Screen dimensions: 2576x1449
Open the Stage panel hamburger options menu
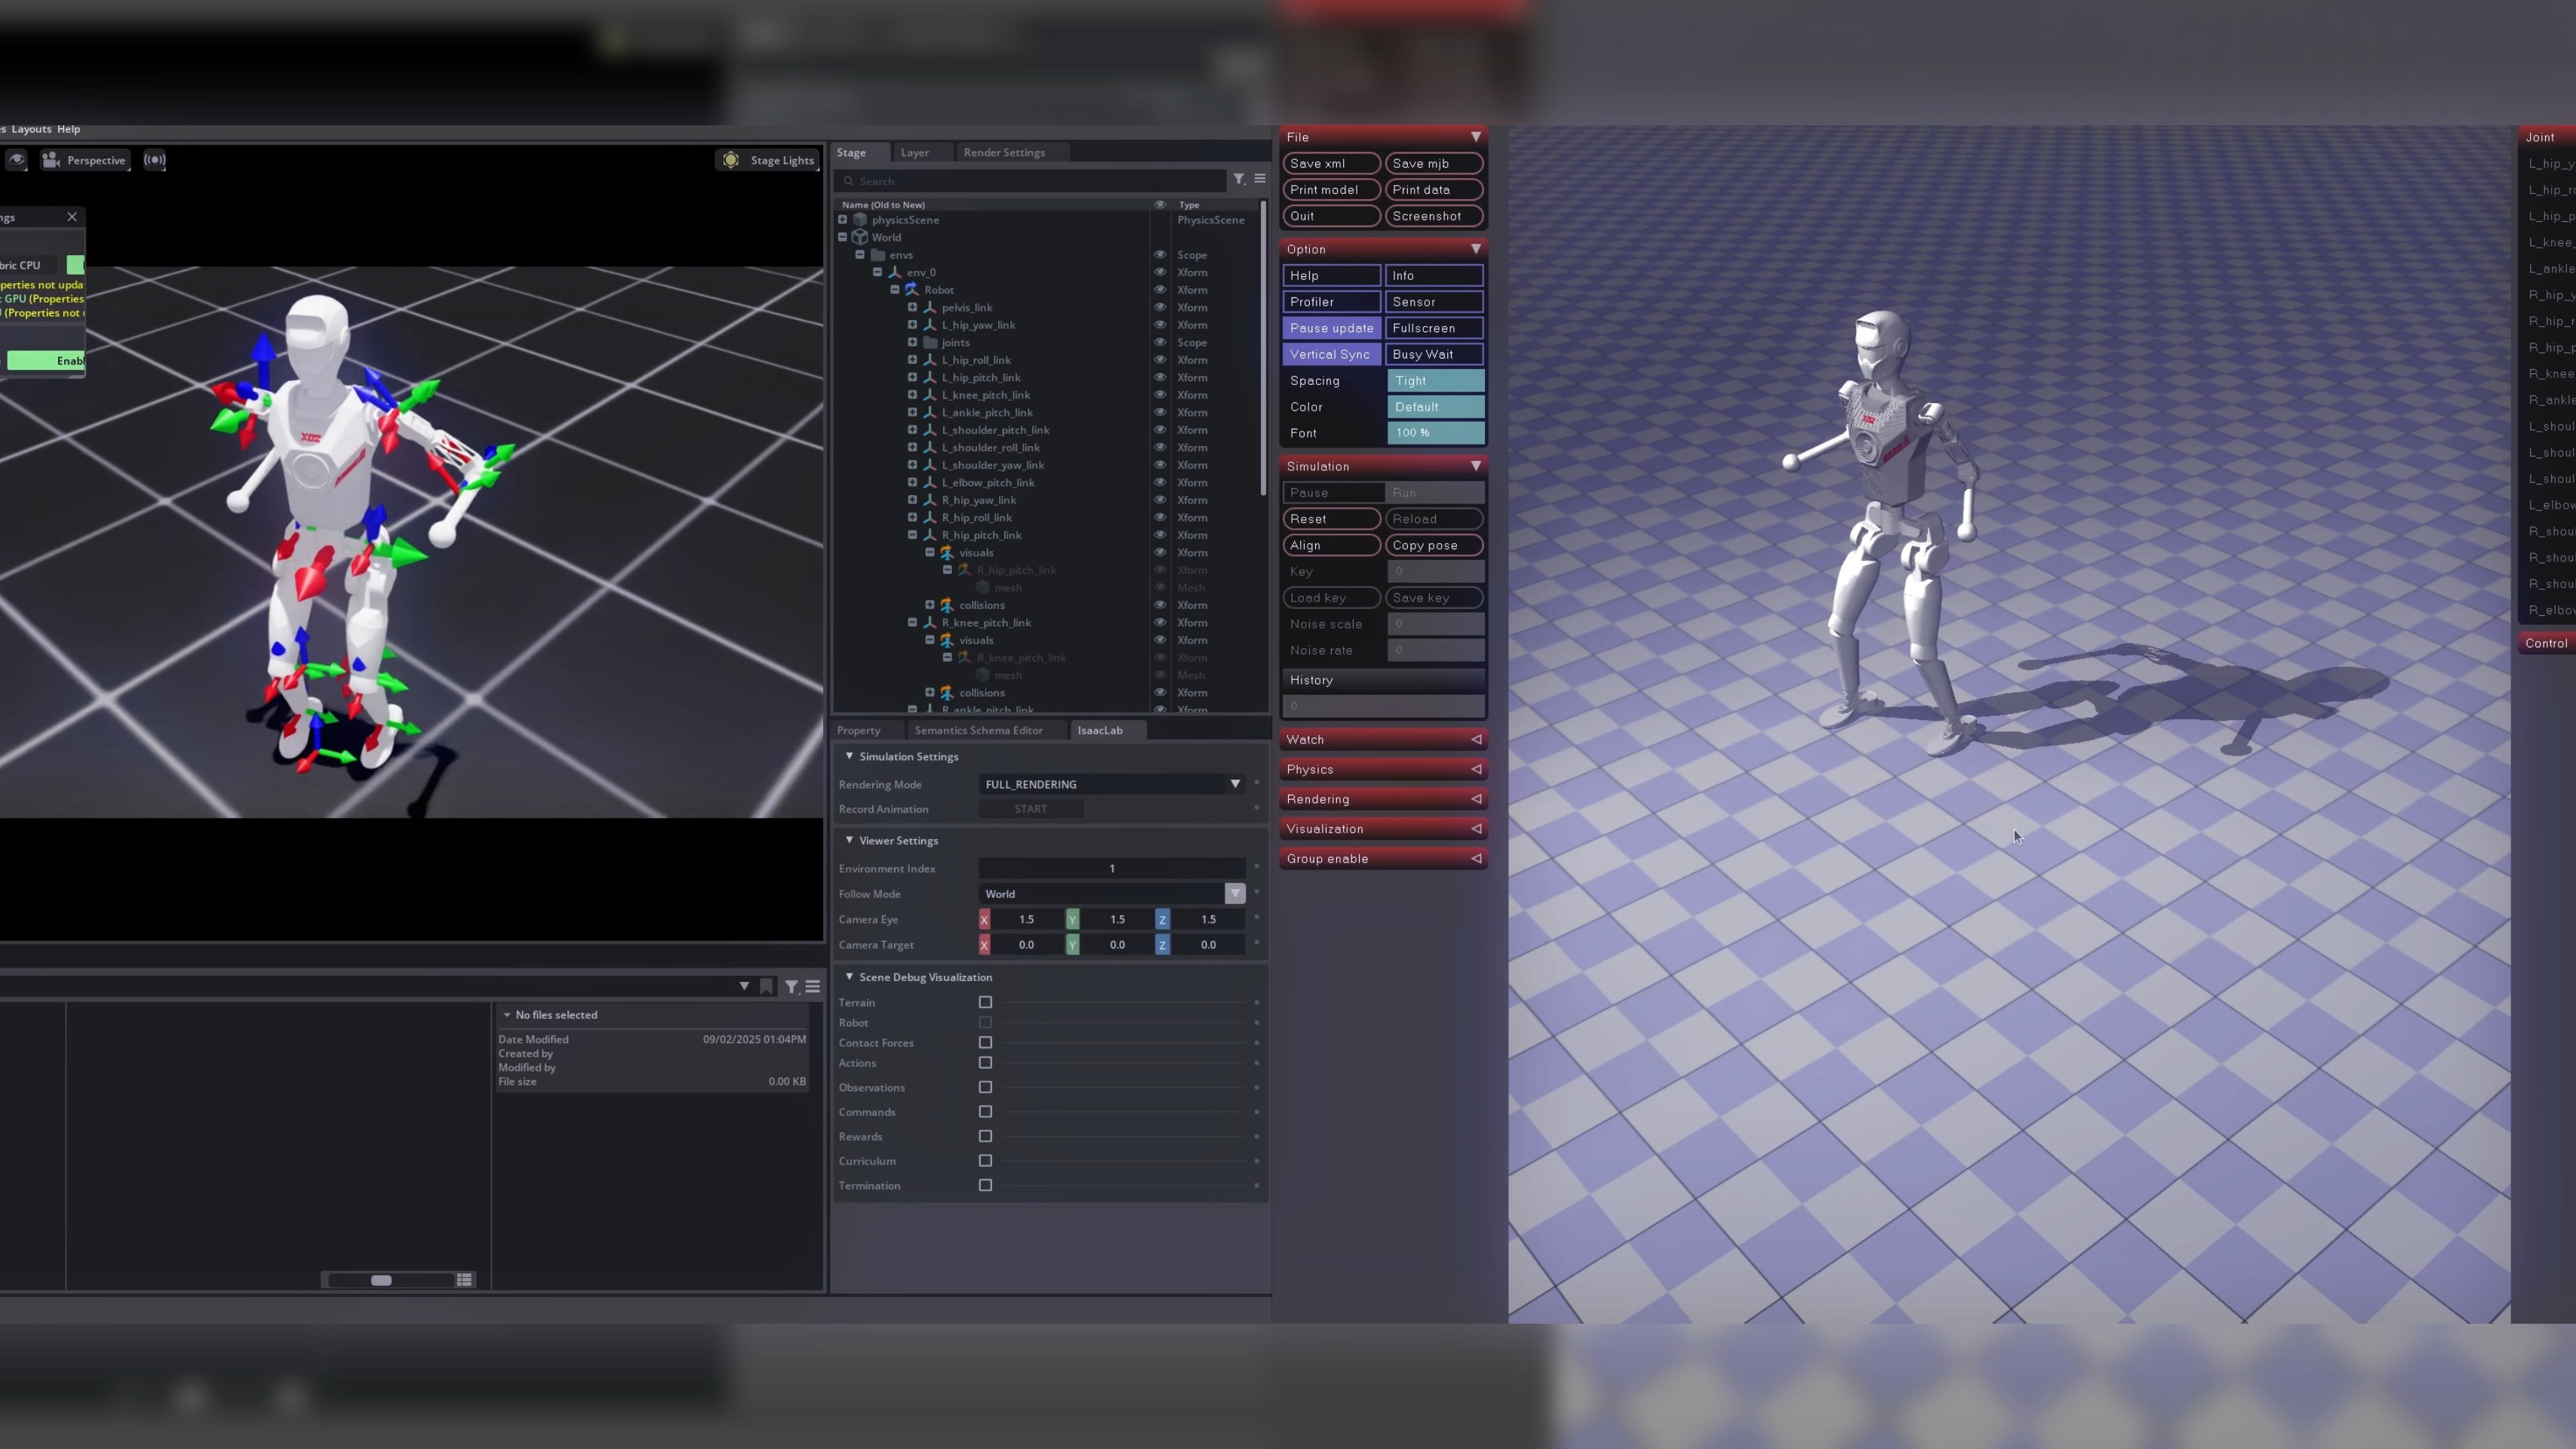pyautogui.click(x=1260, y=179)
